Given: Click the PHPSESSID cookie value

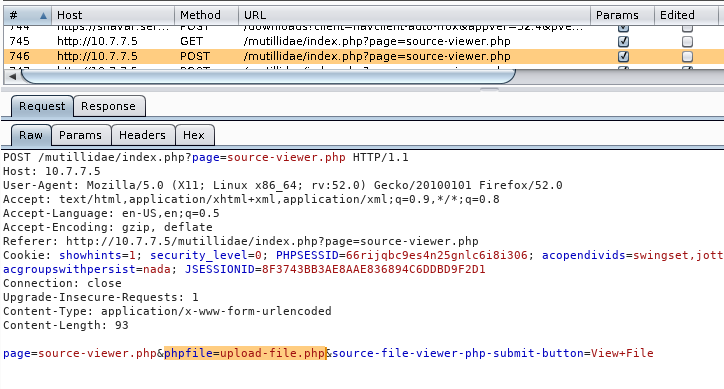Looking at the screenshot, I should [436, 255].
